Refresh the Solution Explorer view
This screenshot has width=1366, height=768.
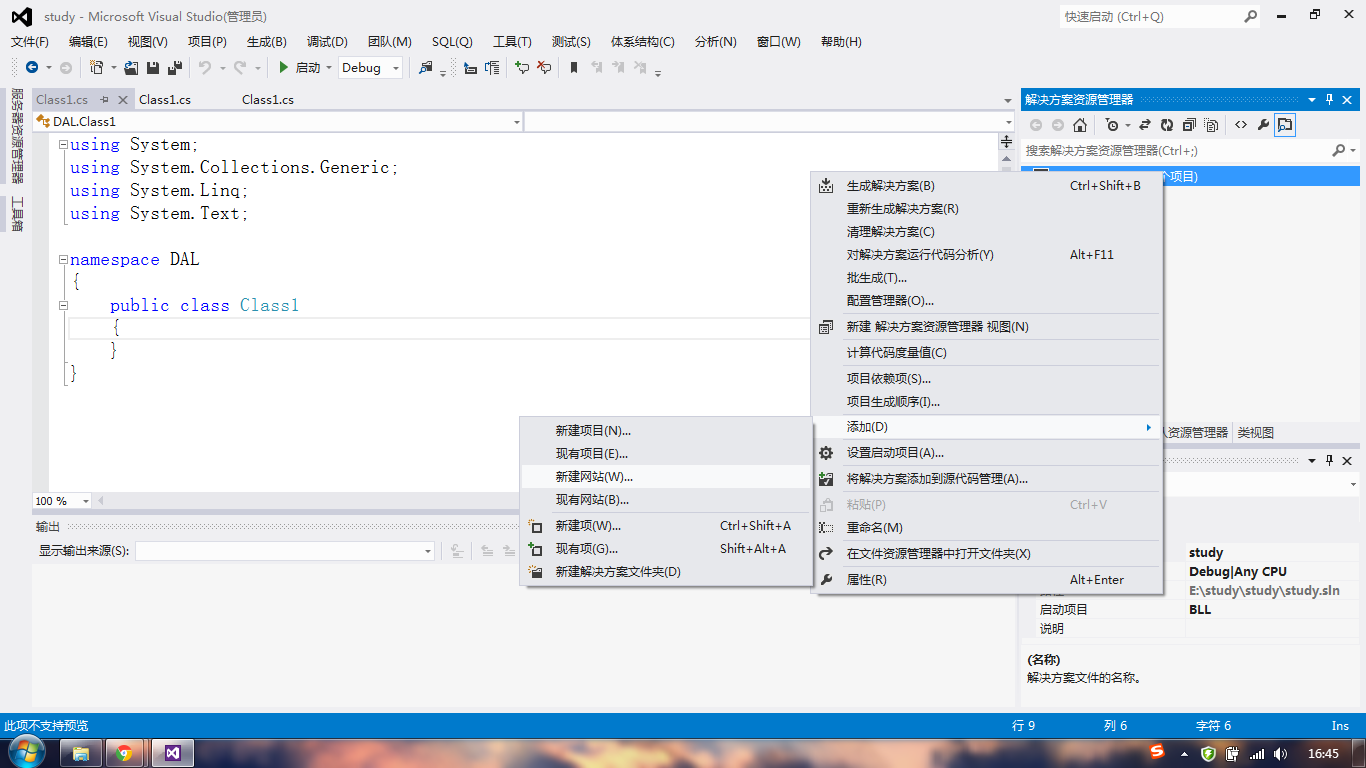click(1166, 124)
